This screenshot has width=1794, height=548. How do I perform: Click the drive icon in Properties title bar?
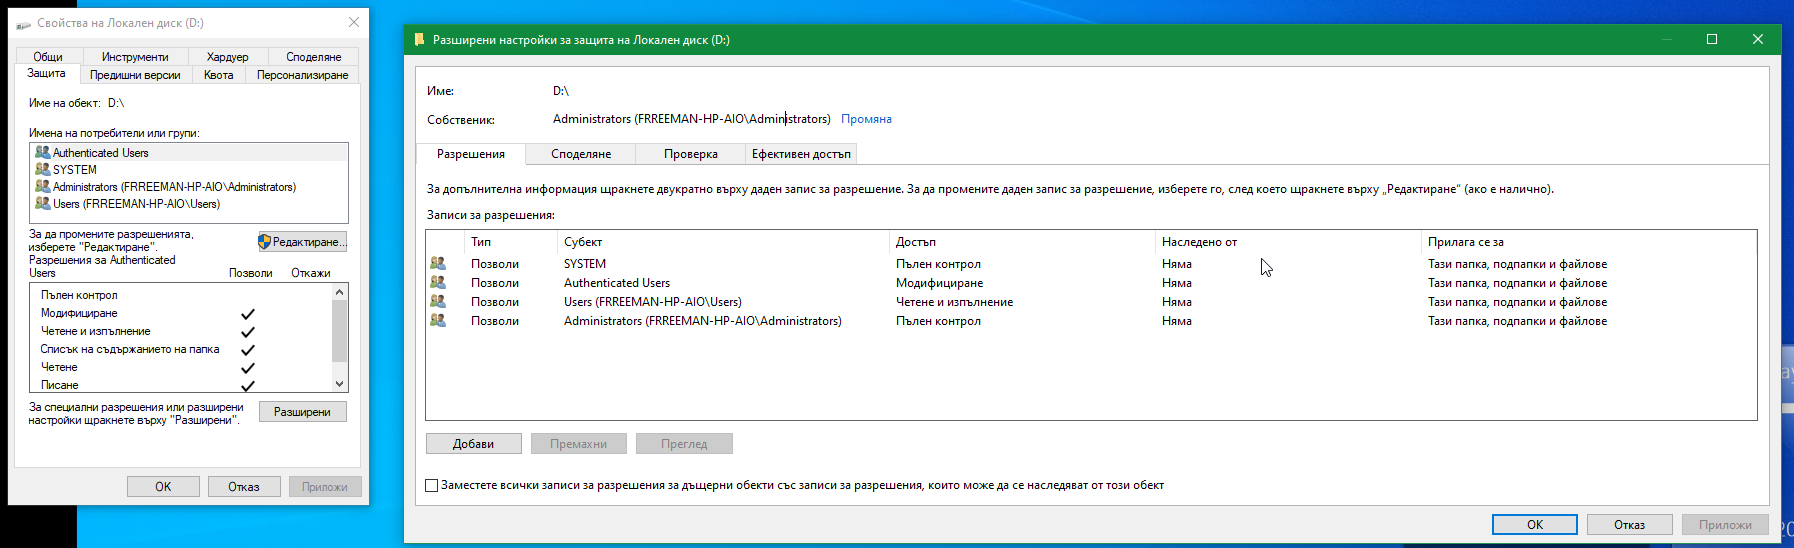tap(24, 23)
